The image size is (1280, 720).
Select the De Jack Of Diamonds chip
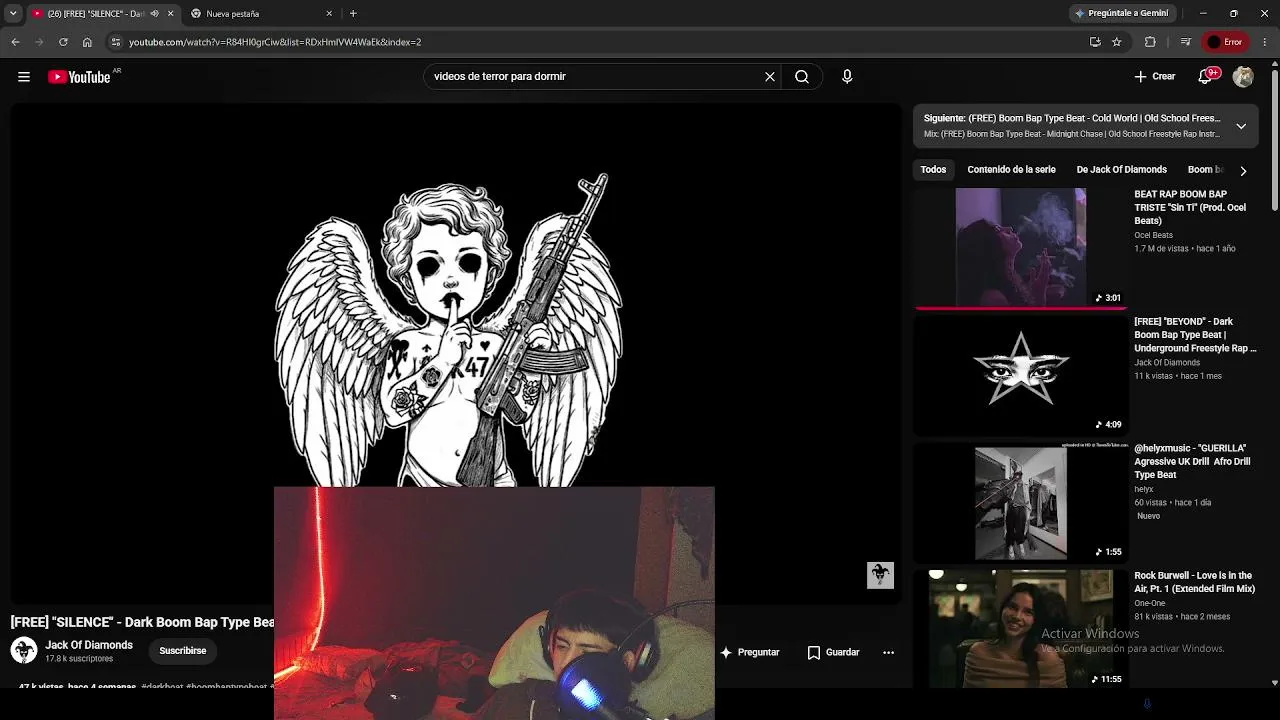coord(1121,170)
